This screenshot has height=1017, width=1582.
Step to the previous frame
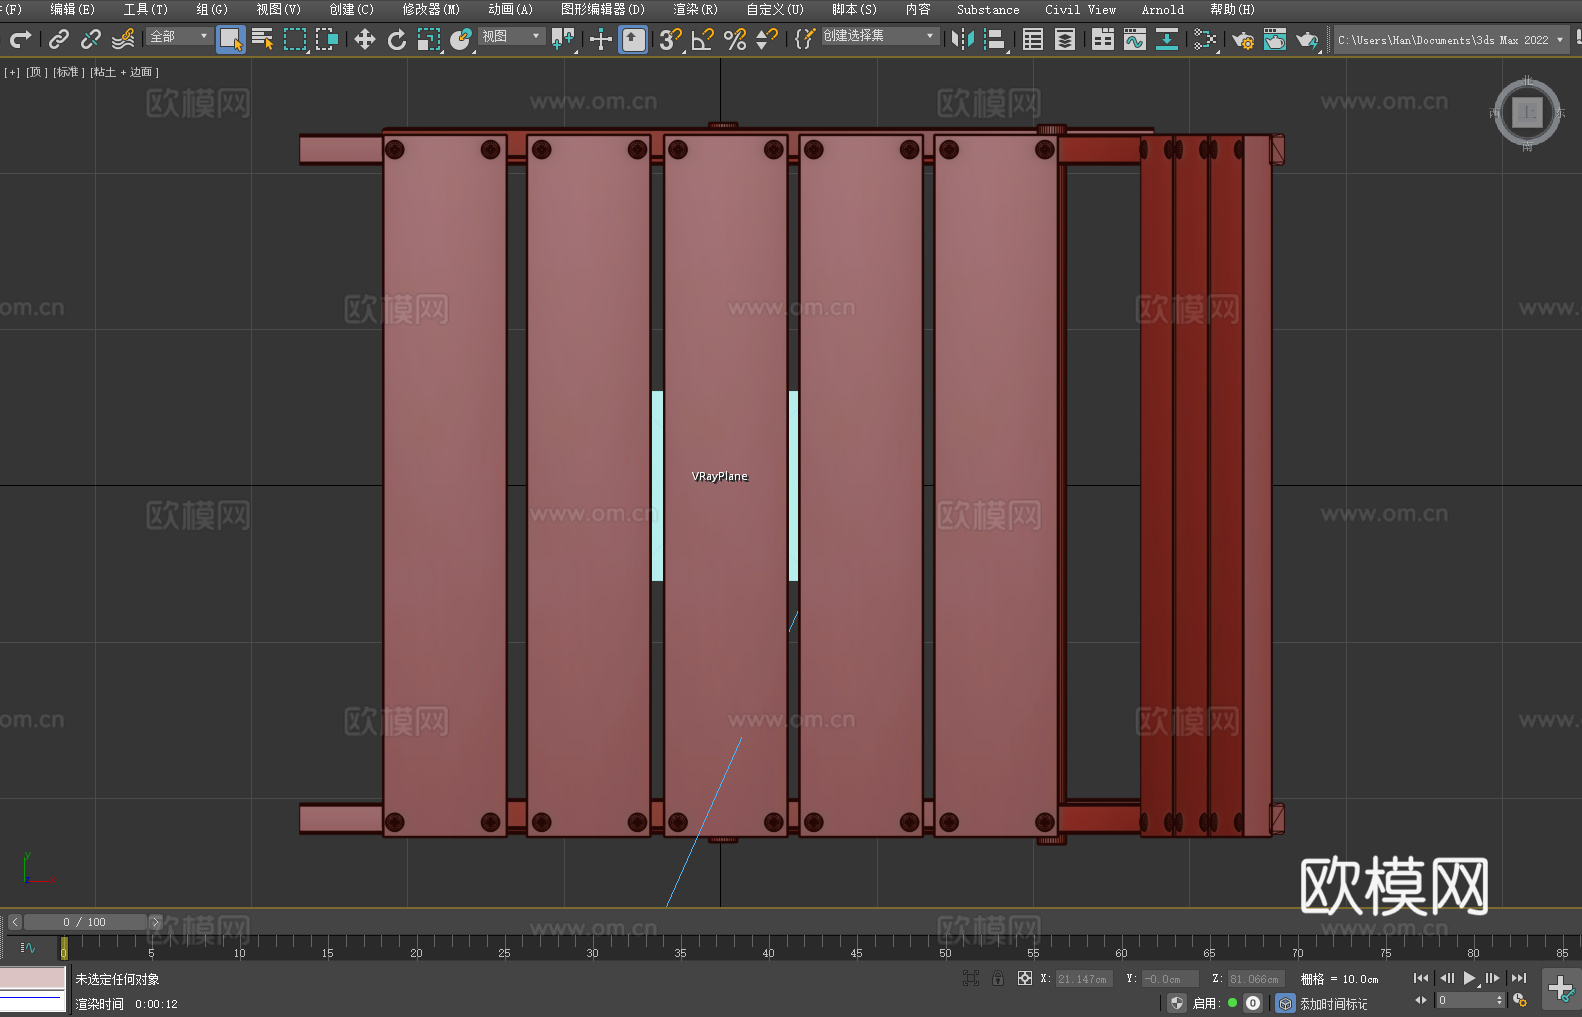[1446, 978]
